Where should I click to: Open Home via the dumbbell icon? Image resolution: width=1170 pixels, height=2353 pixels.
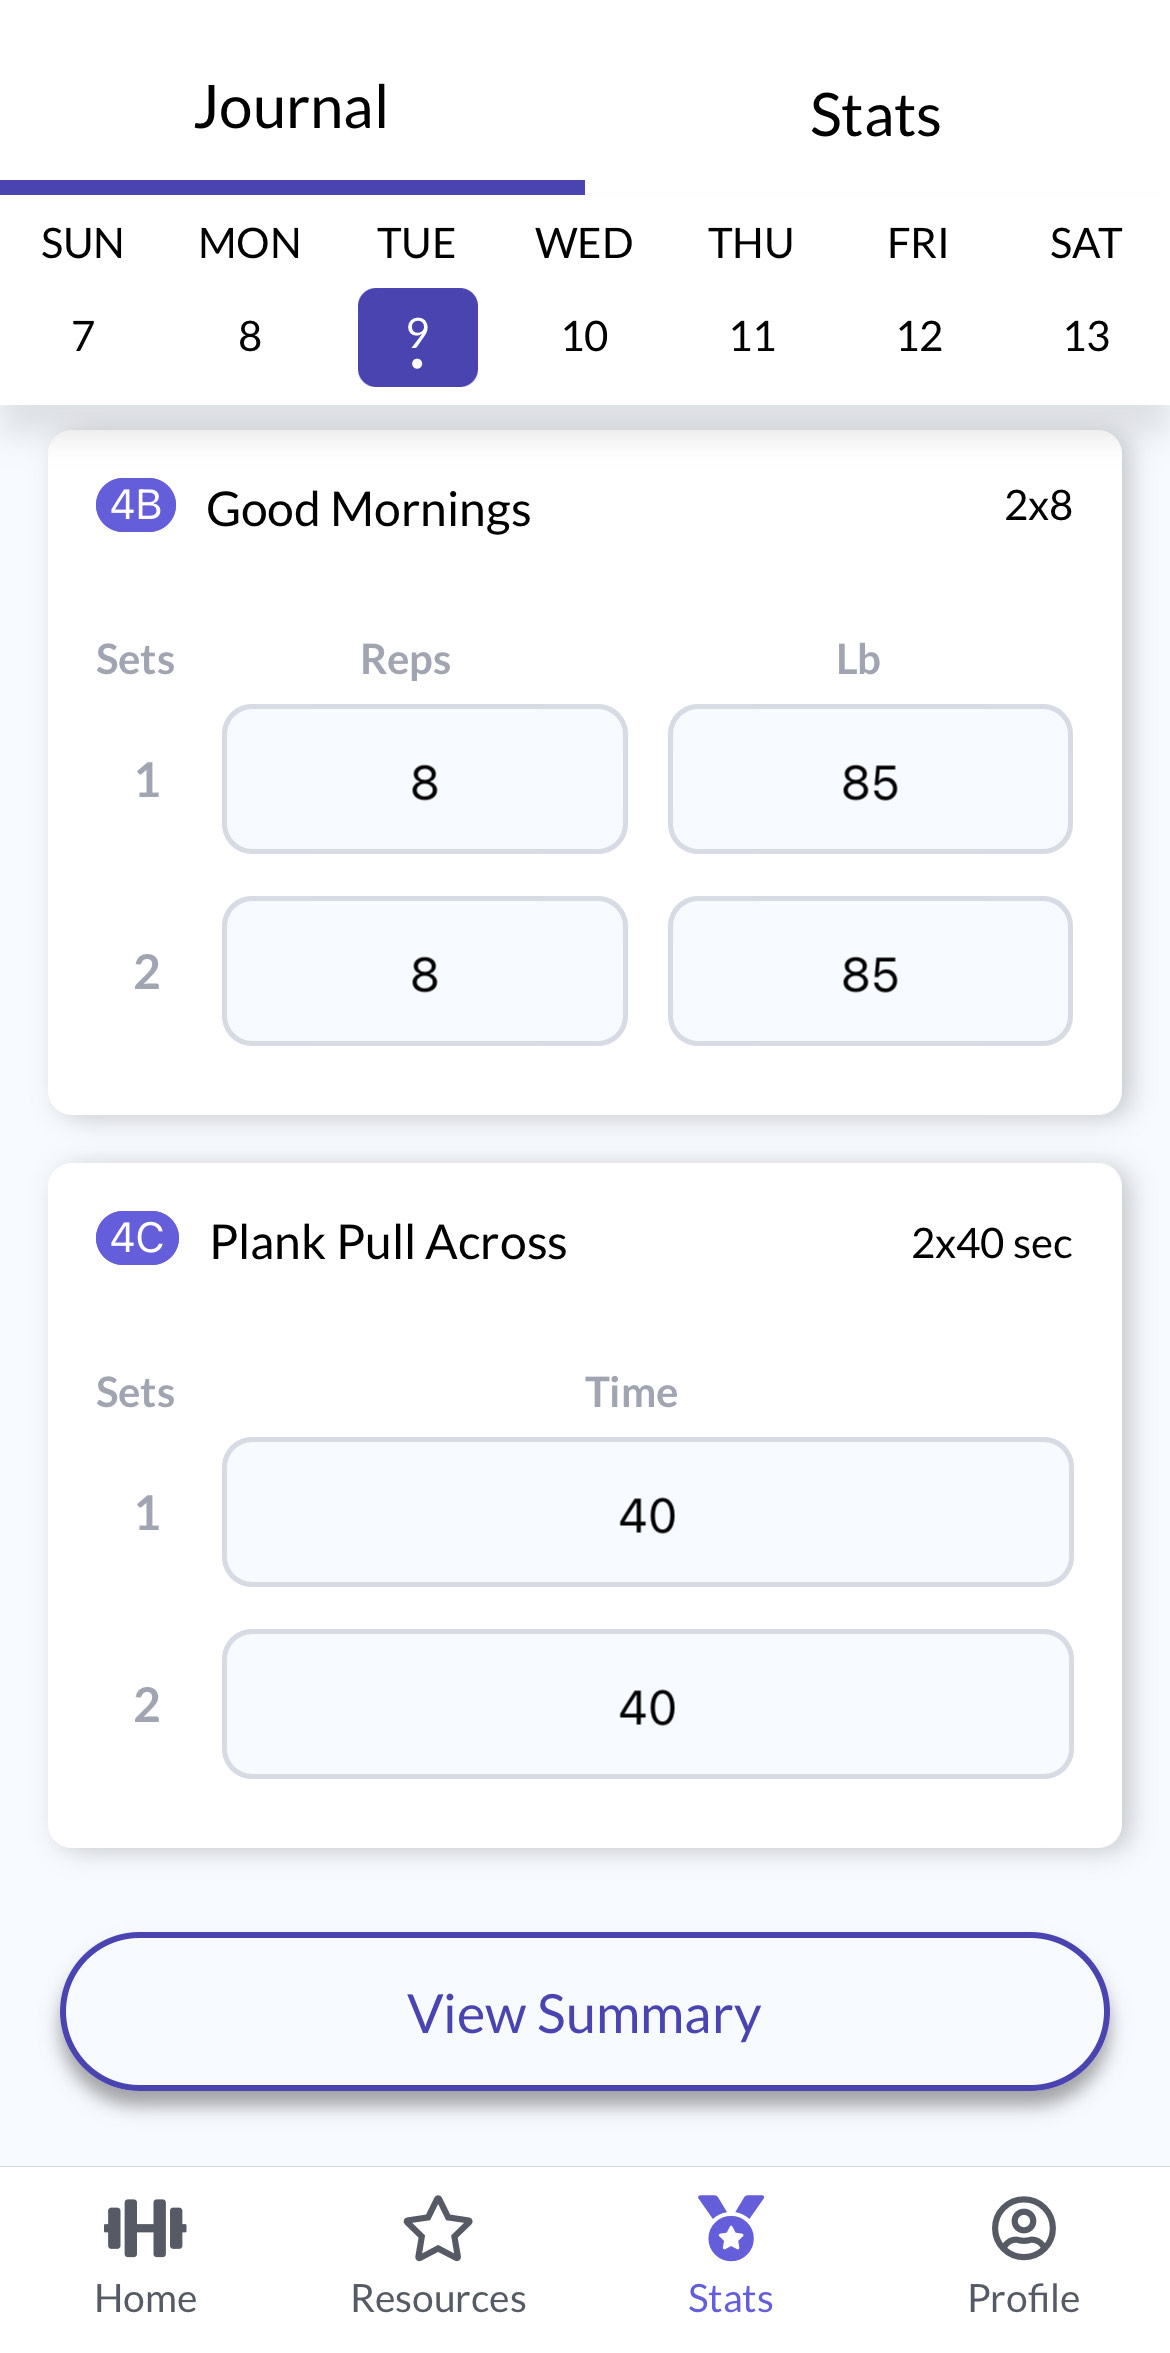(146, 2229)
